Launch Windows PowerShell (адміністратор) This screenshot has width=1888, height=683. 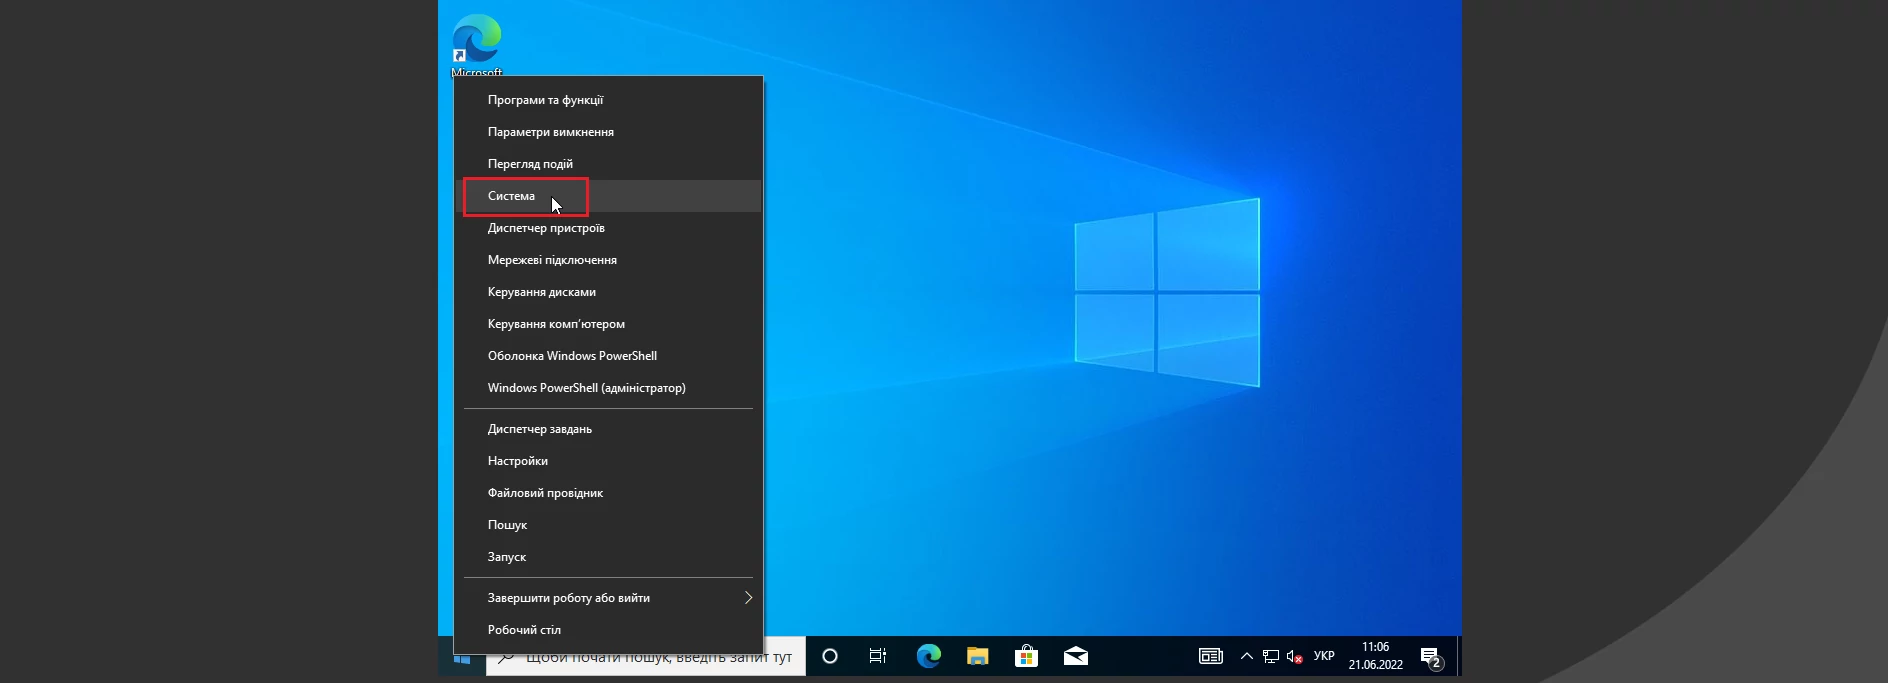coord(608,388)
